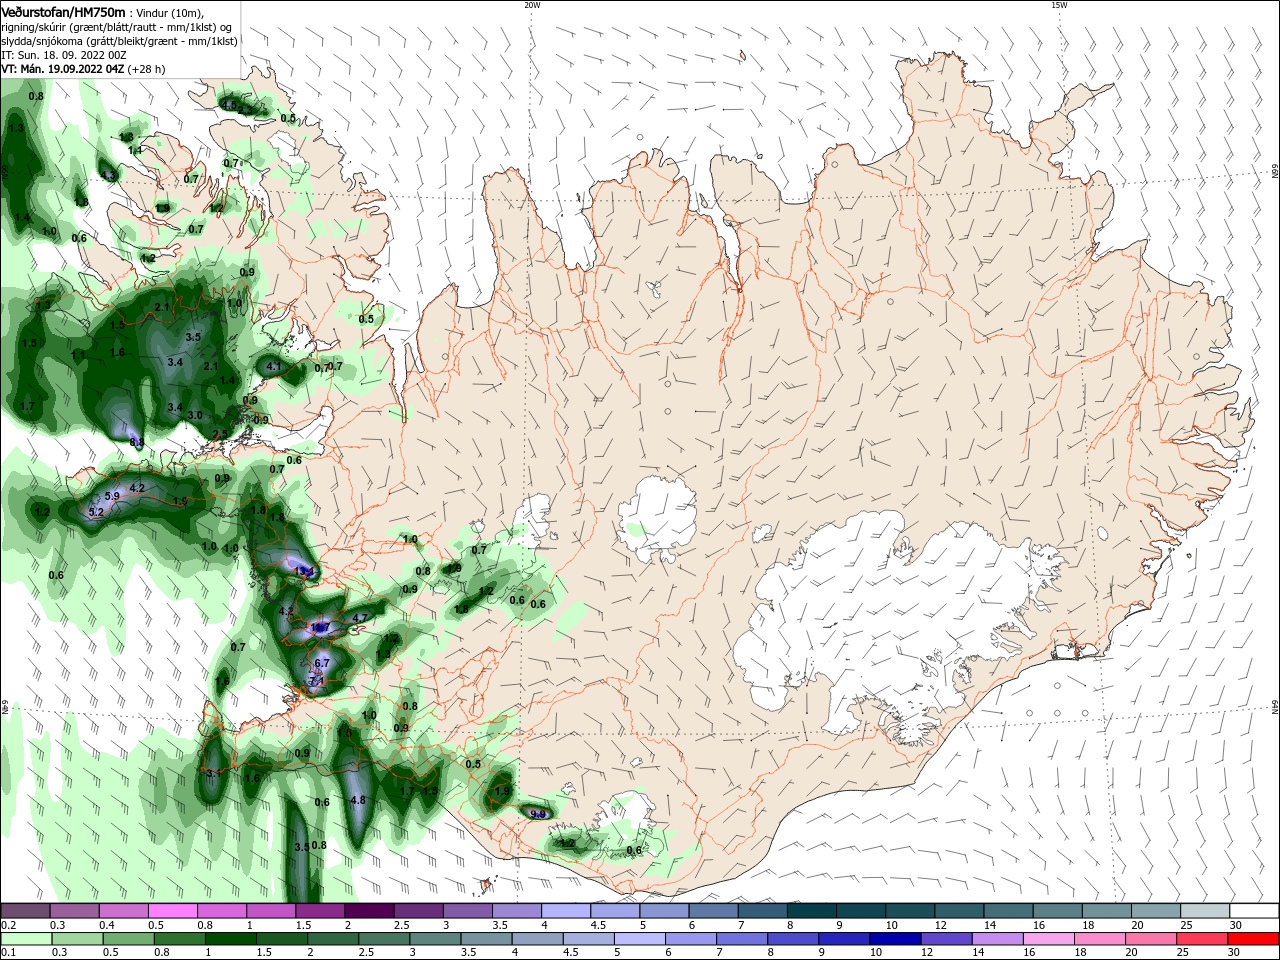Click the 2.5 precipitation value
The width and height of the screenshot is (1280, 960).
(220, 434)
